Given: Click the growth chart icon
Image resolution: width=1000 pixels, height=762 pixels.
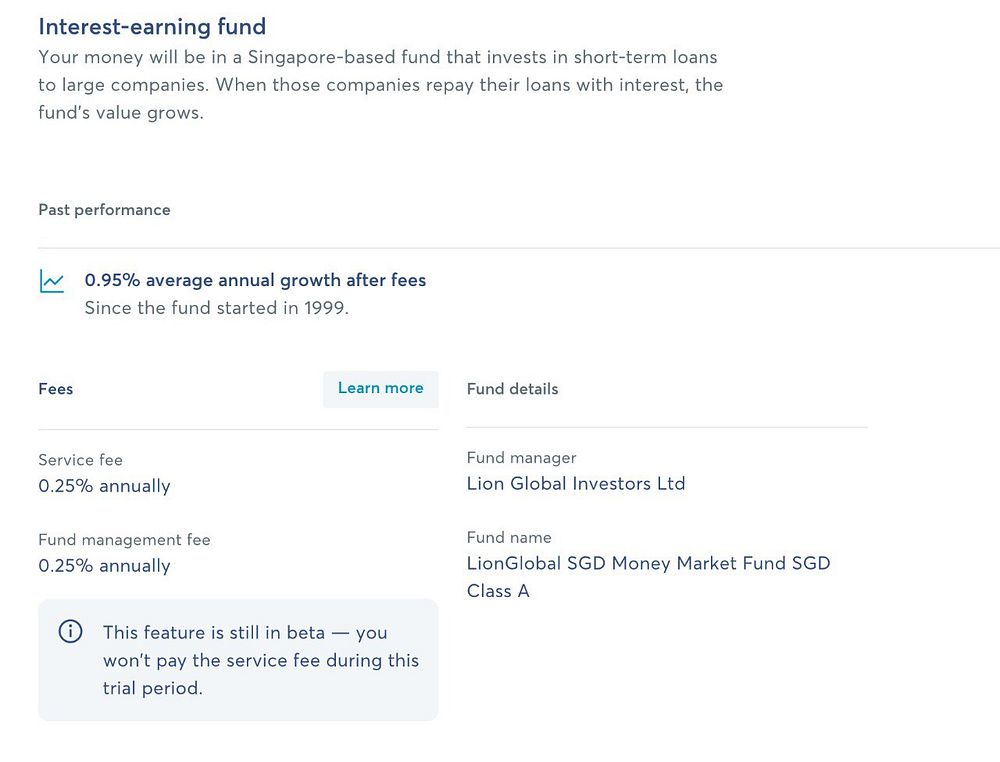Looking at the screenshot, I should (x=52, y=281).
